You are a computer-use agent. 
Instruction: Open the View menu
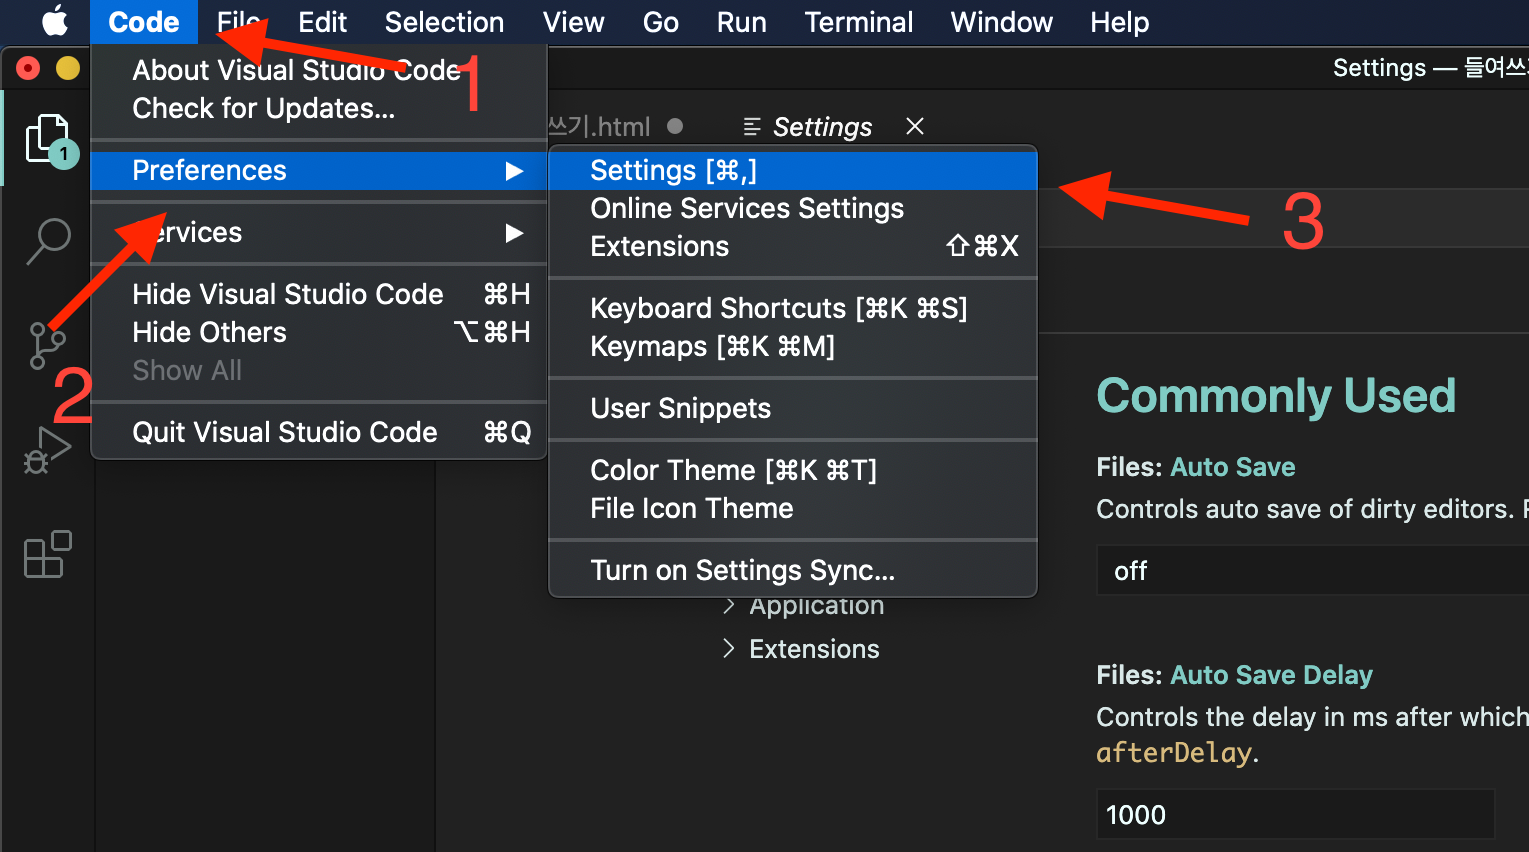(x=573, y=22)
